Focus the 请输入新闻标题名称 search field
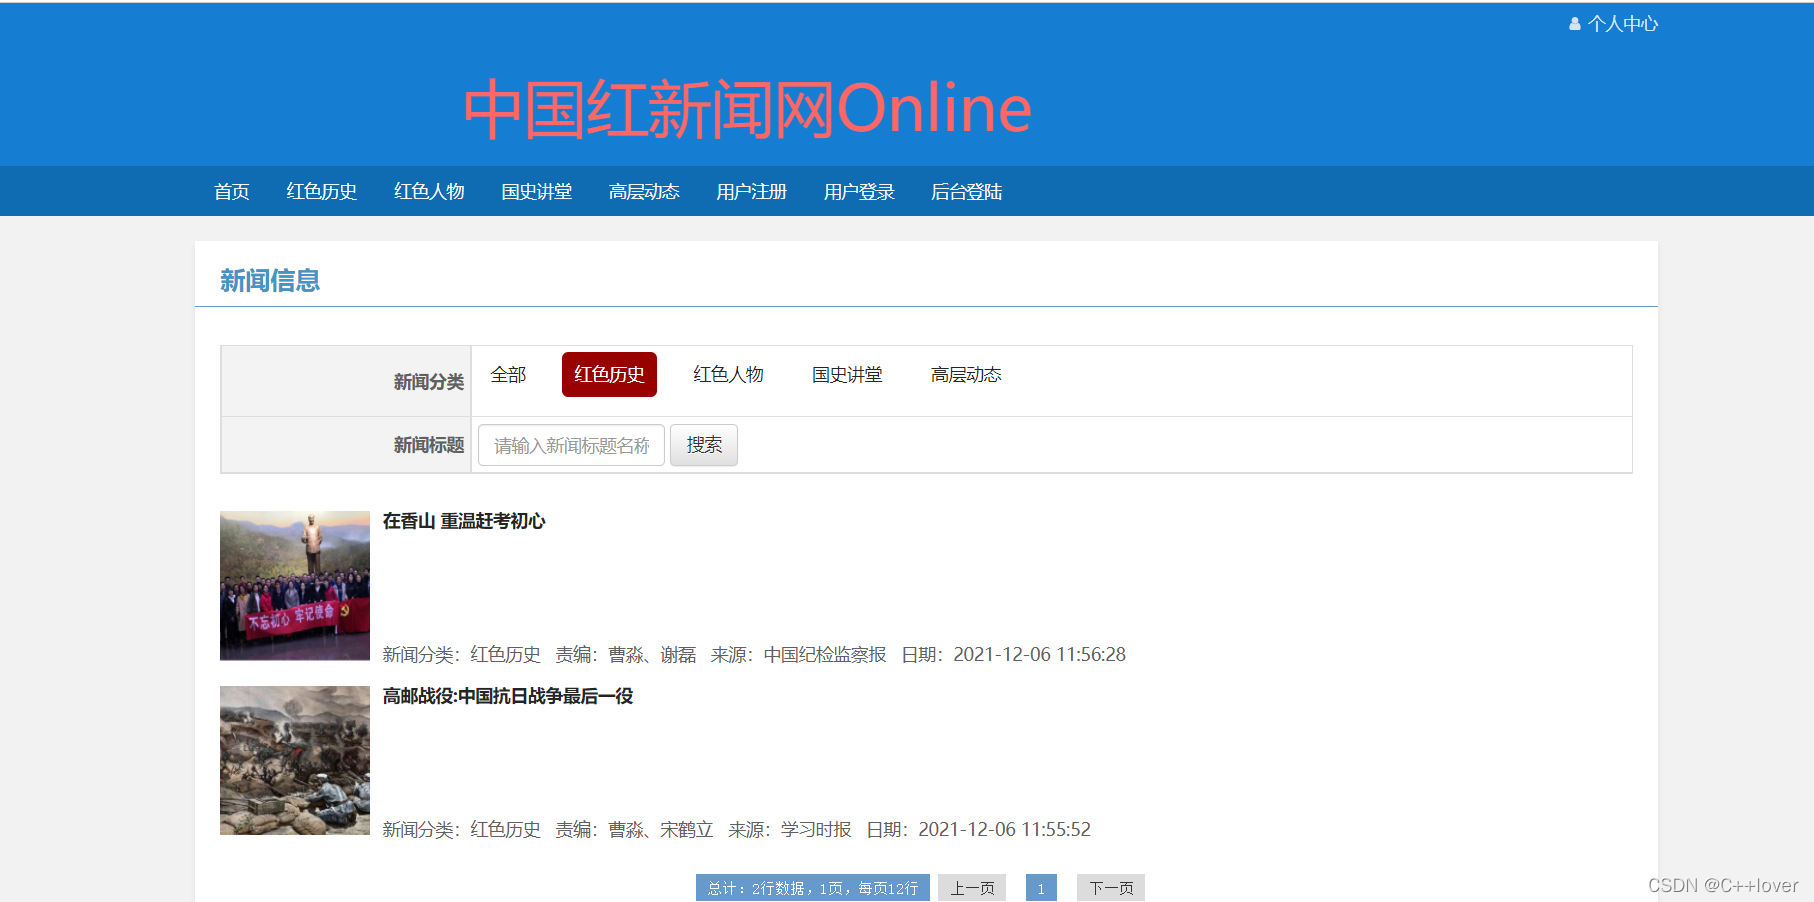Viewport: 1814px width, 902px height. (572, 445)
